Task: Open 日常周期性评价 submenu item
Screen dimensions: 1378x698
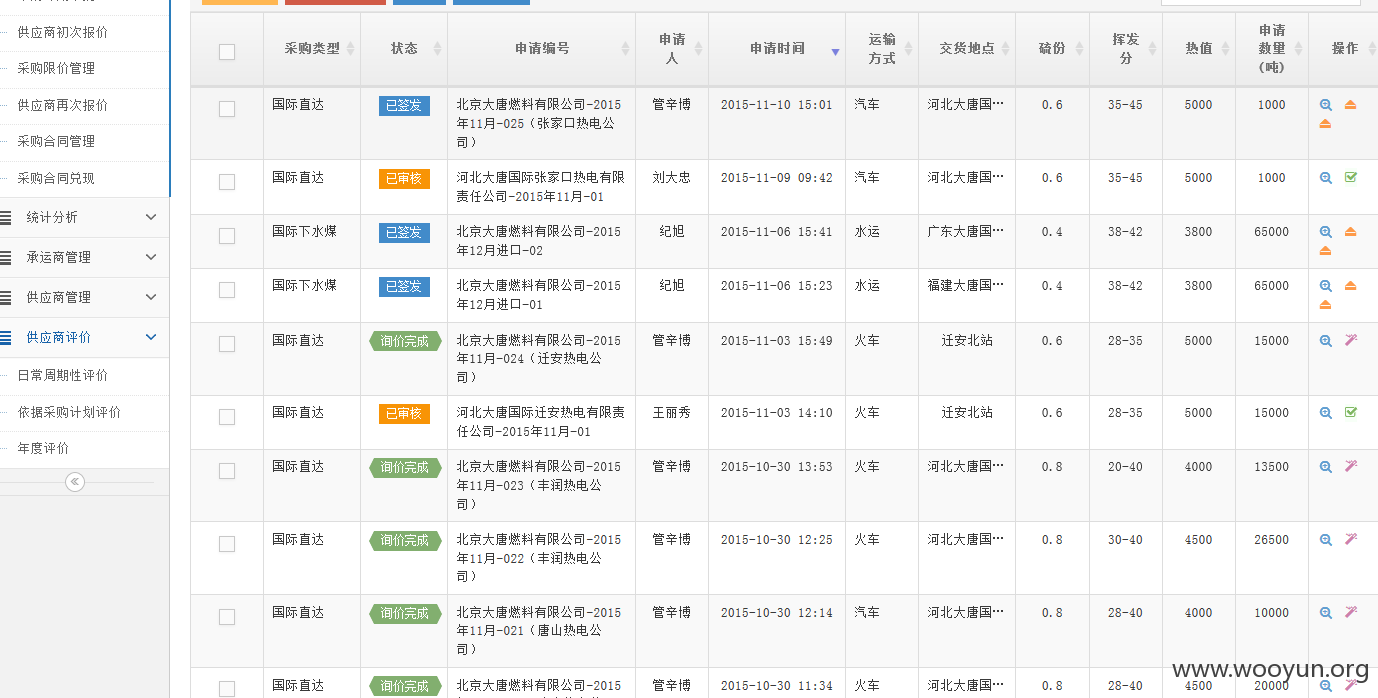Action: (x=63, y=375)
